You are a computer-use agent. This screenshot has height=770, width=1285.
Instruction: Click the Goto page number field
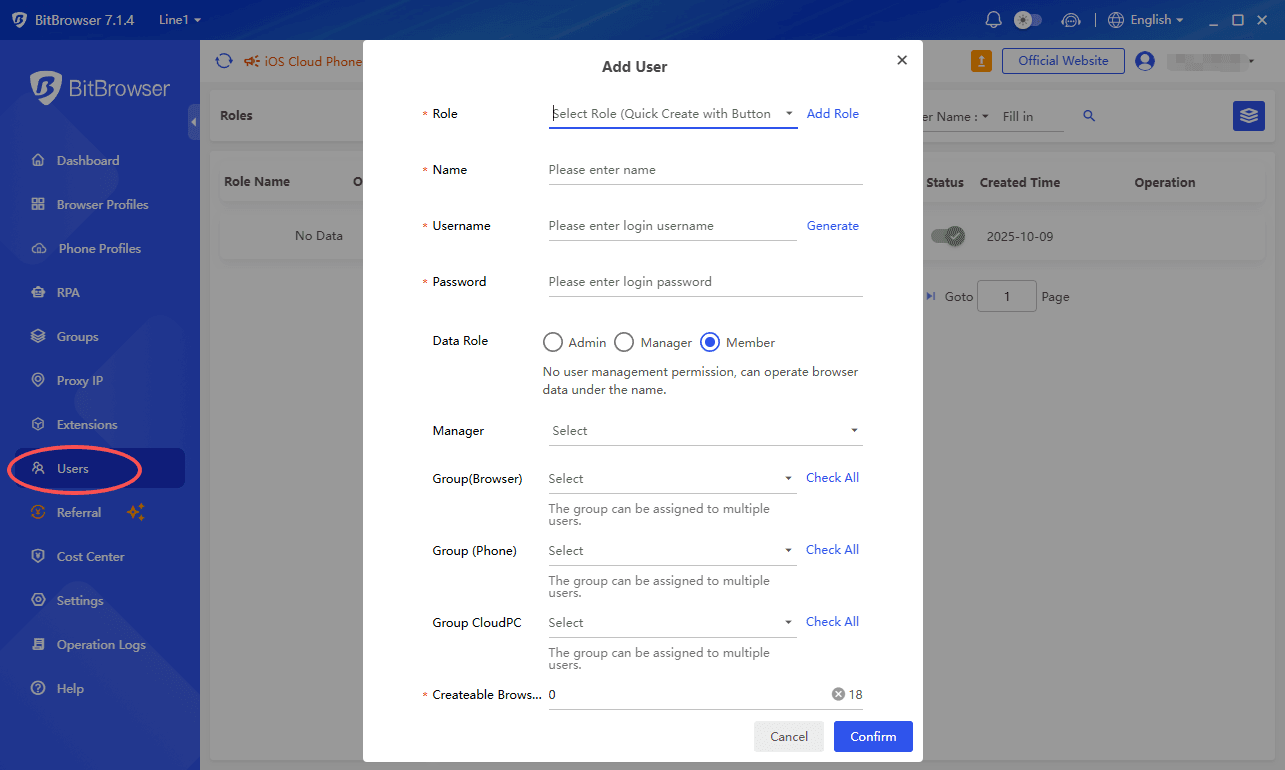click(x=1006, y=296)
